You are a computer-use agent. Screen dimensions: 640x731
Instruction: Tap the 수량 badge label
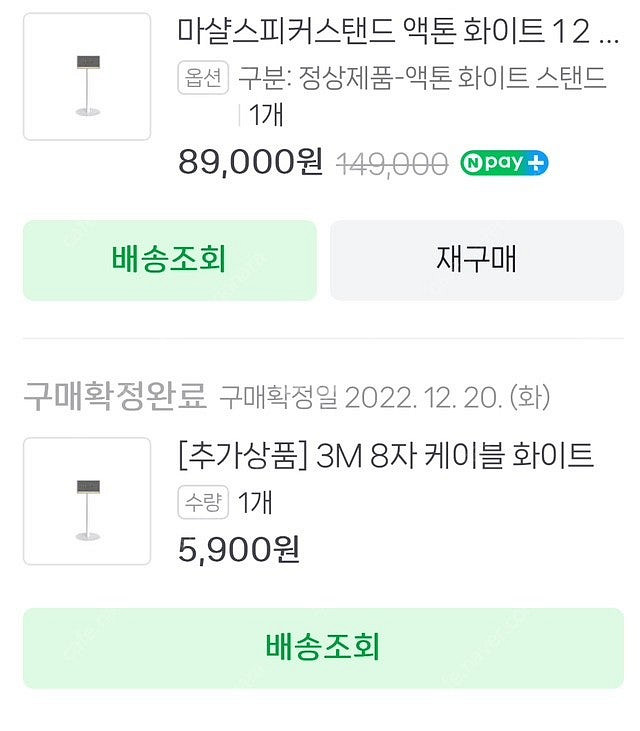tap(204, 503)
